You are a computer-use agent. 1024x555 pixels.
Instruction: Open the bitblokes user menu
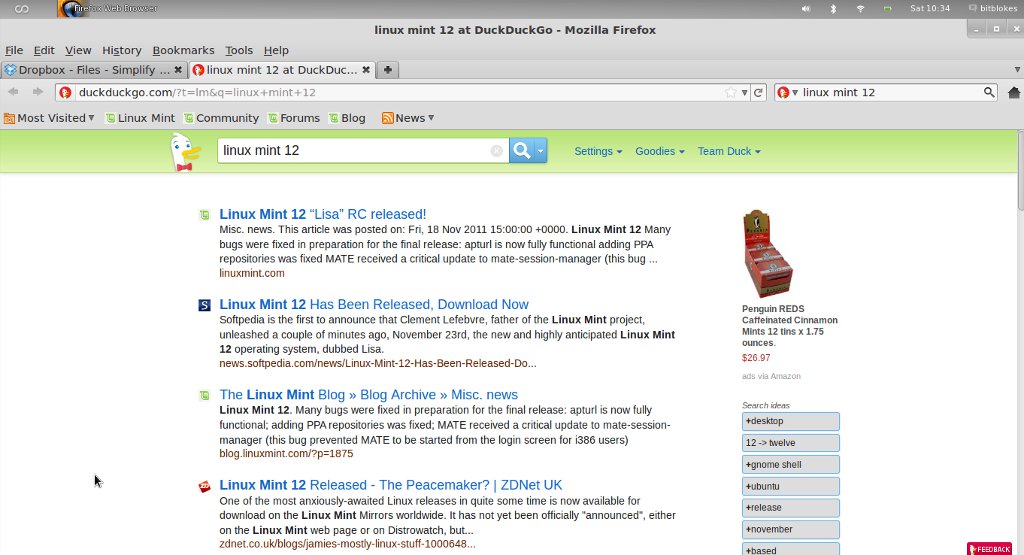click(993, 8)
